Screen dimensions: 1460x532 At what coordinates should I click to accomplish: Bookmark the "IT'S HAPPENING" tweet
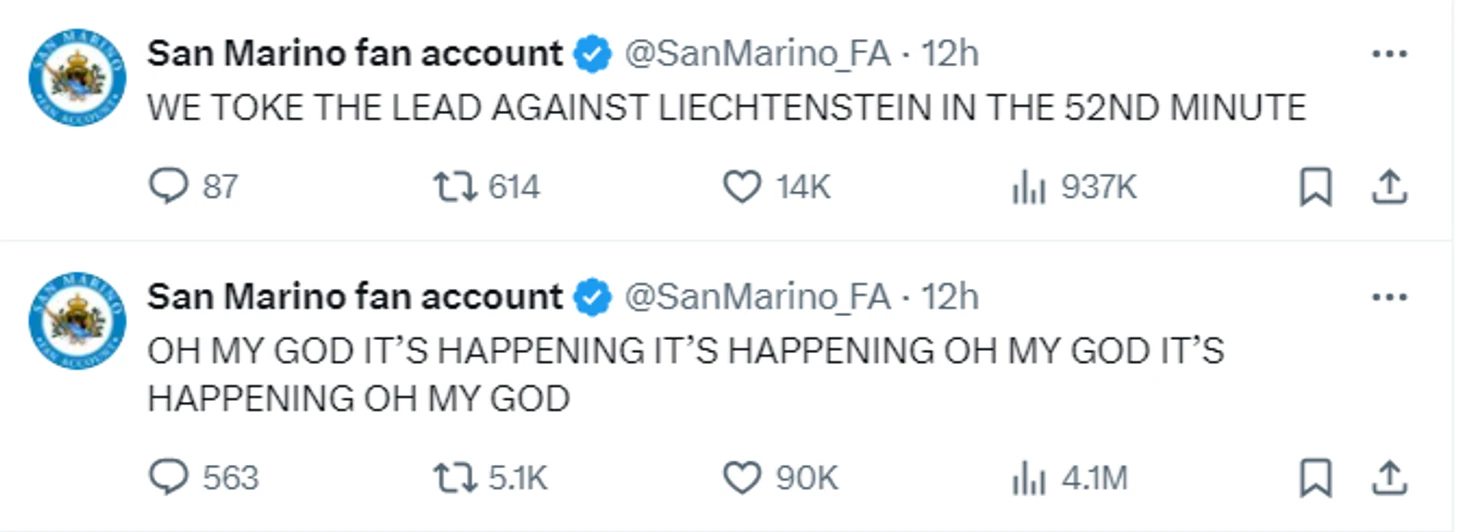[1315, 478]
